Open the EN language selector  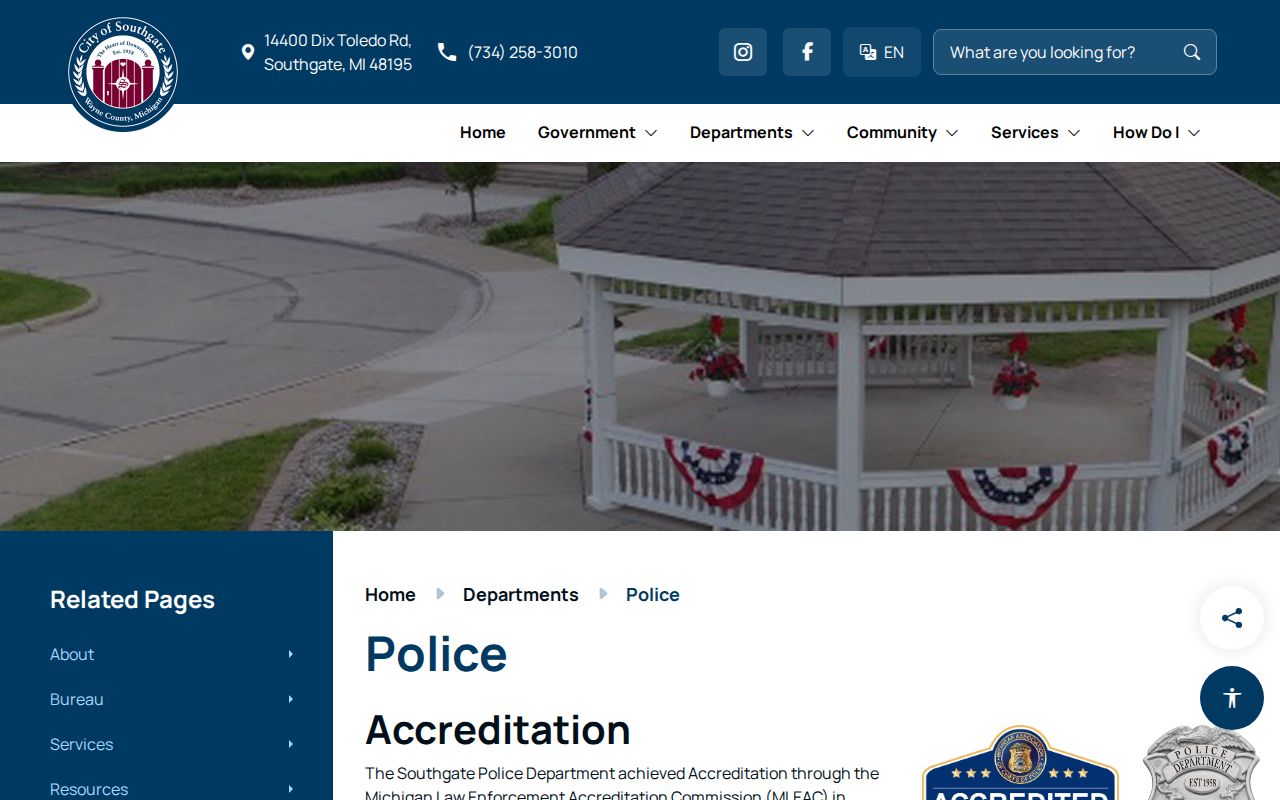pos(882,52)
